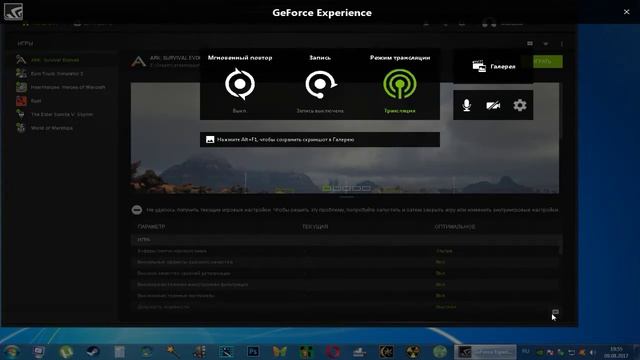Open the Gallery (Галерея) button
640x360 pixels.
(493, 66)
